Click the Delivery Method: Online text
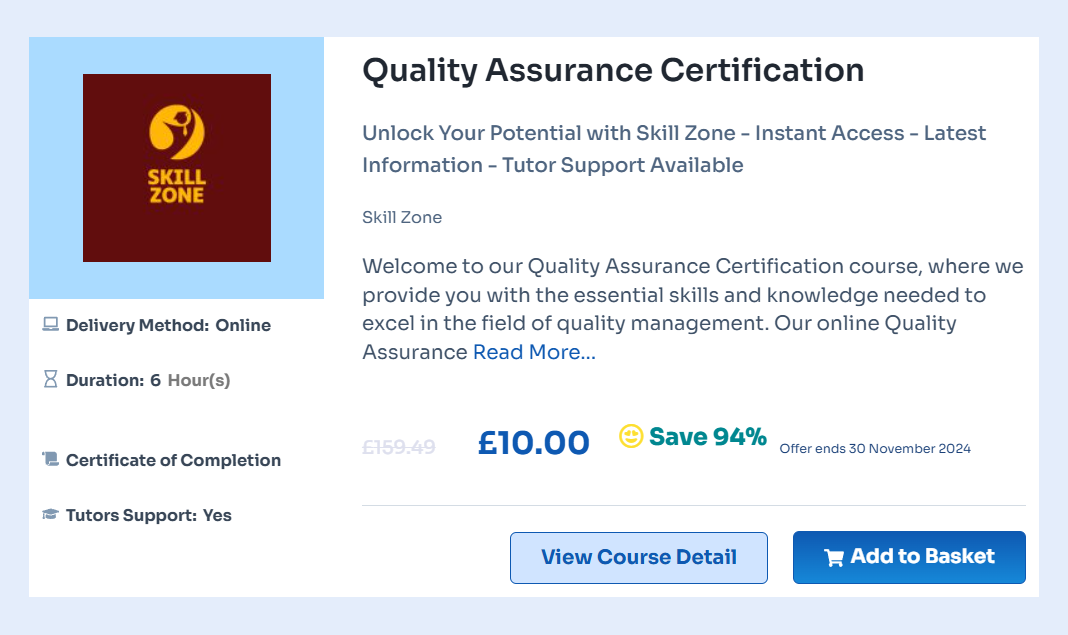This screenshot has width=1068, height=635. click(168, 325)
